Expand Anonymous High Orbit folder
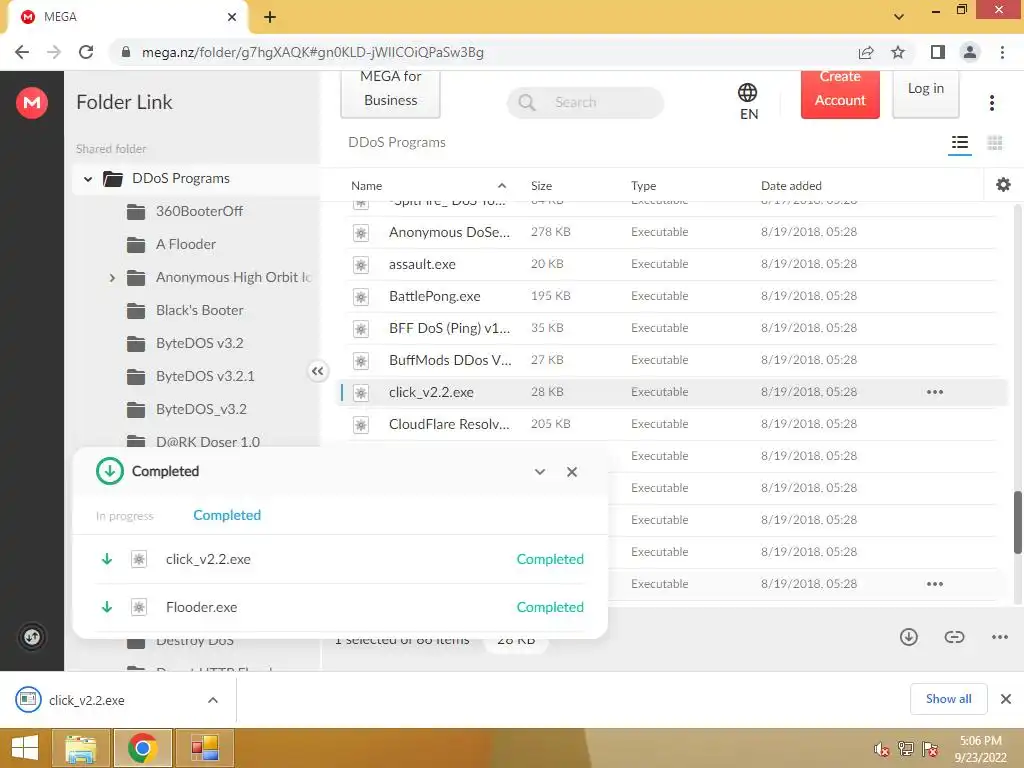The height and width of the screenshot is (768, 1024). tap(112, 278)
